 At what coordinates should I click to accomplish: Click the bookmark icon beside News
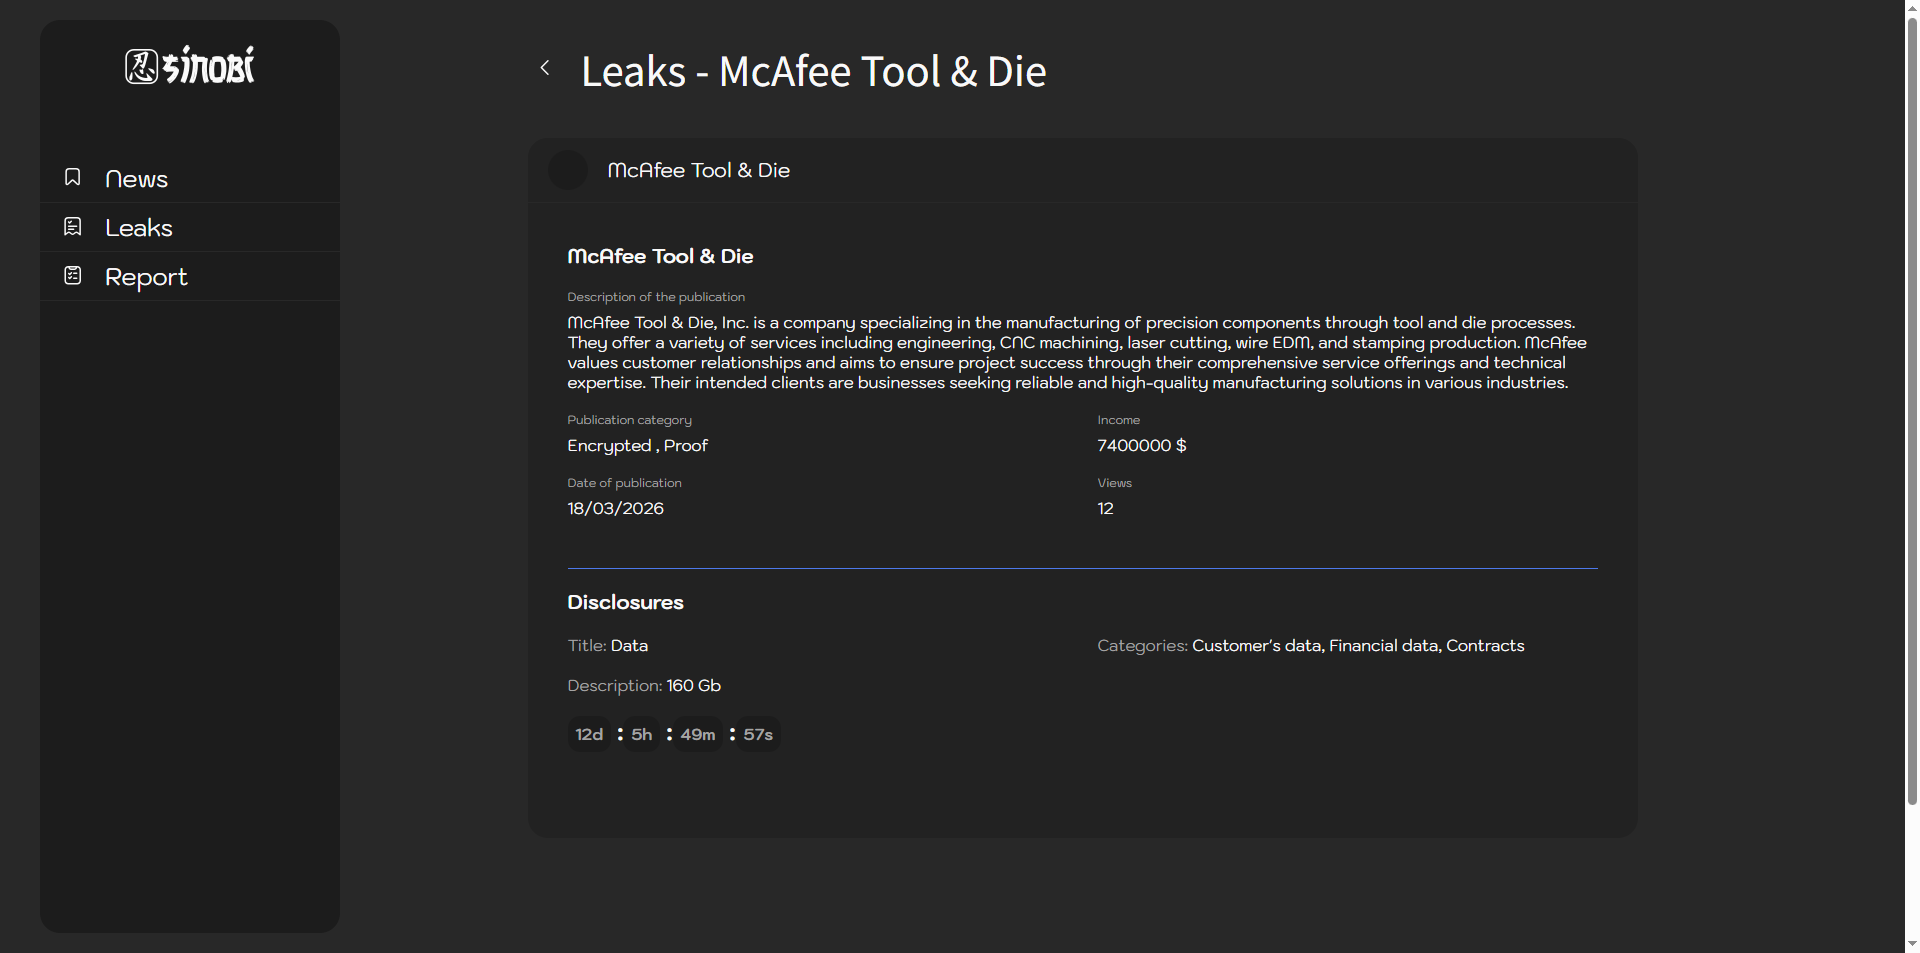73,177
